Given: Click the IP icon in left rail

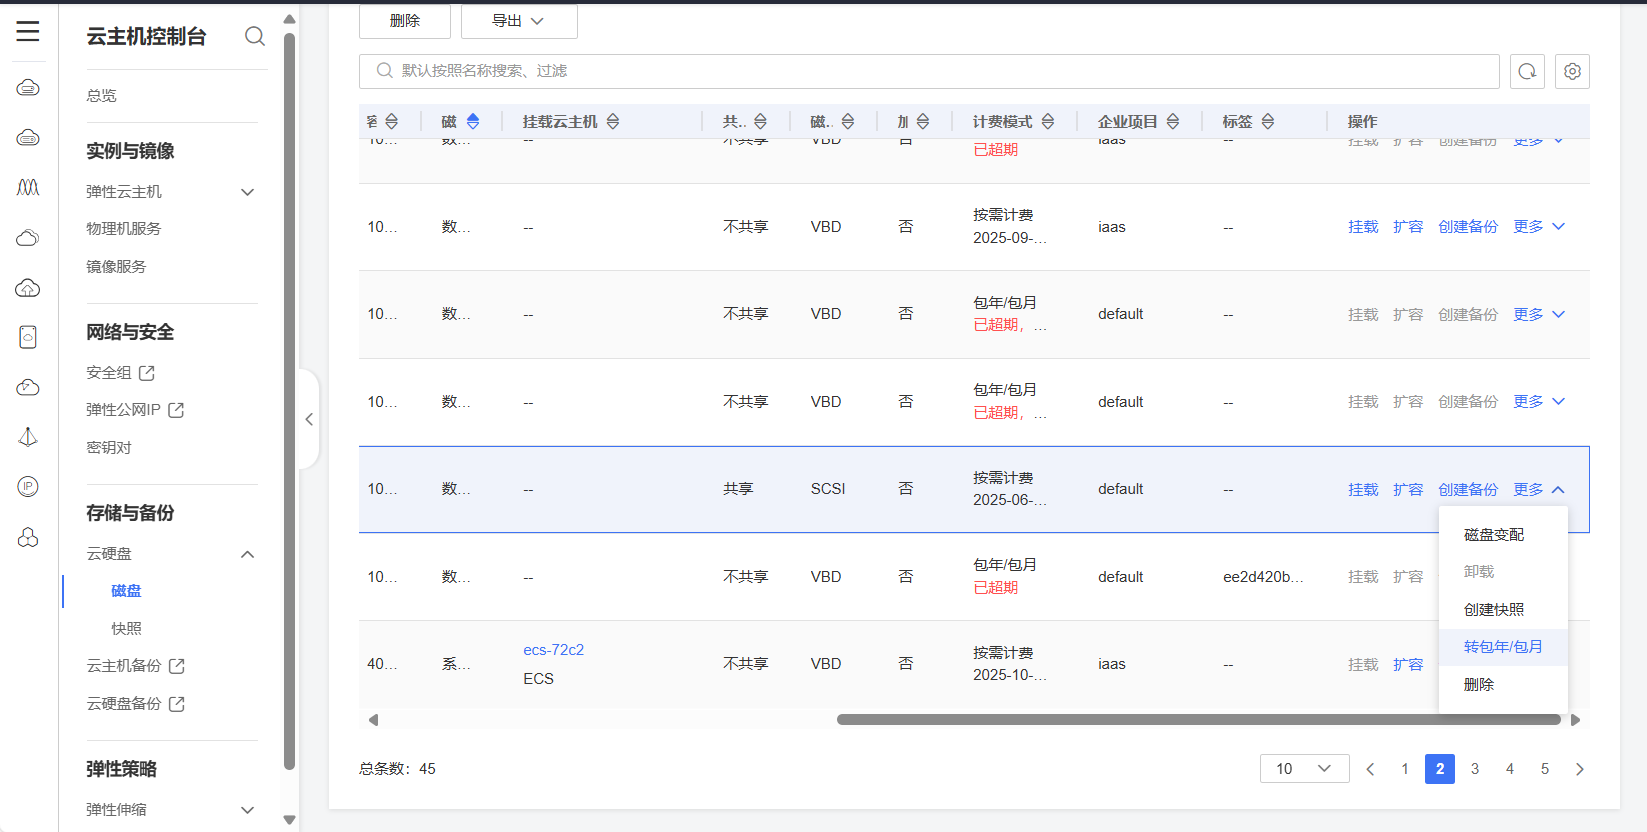Looking at the screenshot, I should click(x=28, y=487).
